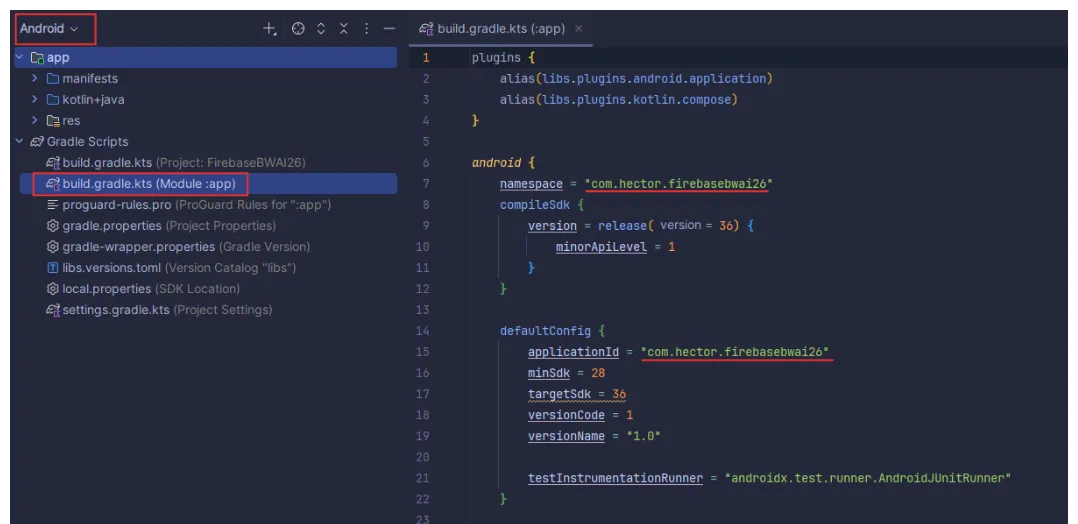Click the add new file plus icon
Image resolution: width=1078 pixels, height=524 pixels.
270,28
